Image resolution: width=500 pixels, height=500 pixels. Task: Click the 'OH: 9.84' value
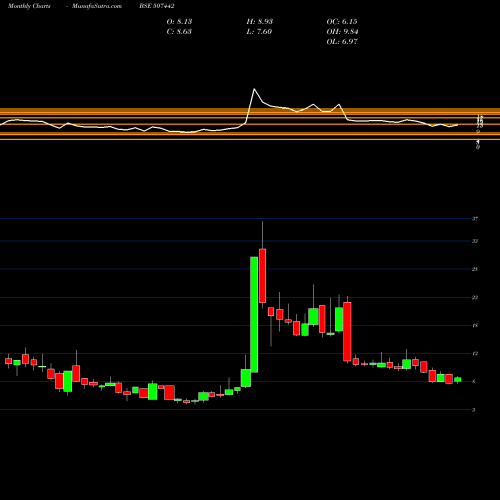tap(342, 32)
